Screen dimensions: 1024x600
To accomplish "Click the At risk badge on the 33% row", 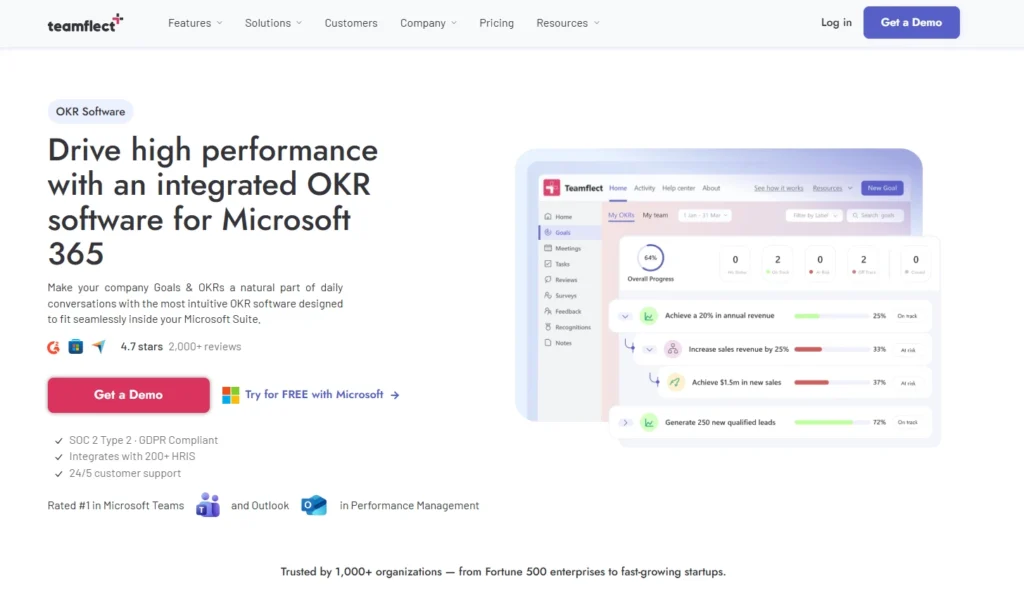I will 908,350.
